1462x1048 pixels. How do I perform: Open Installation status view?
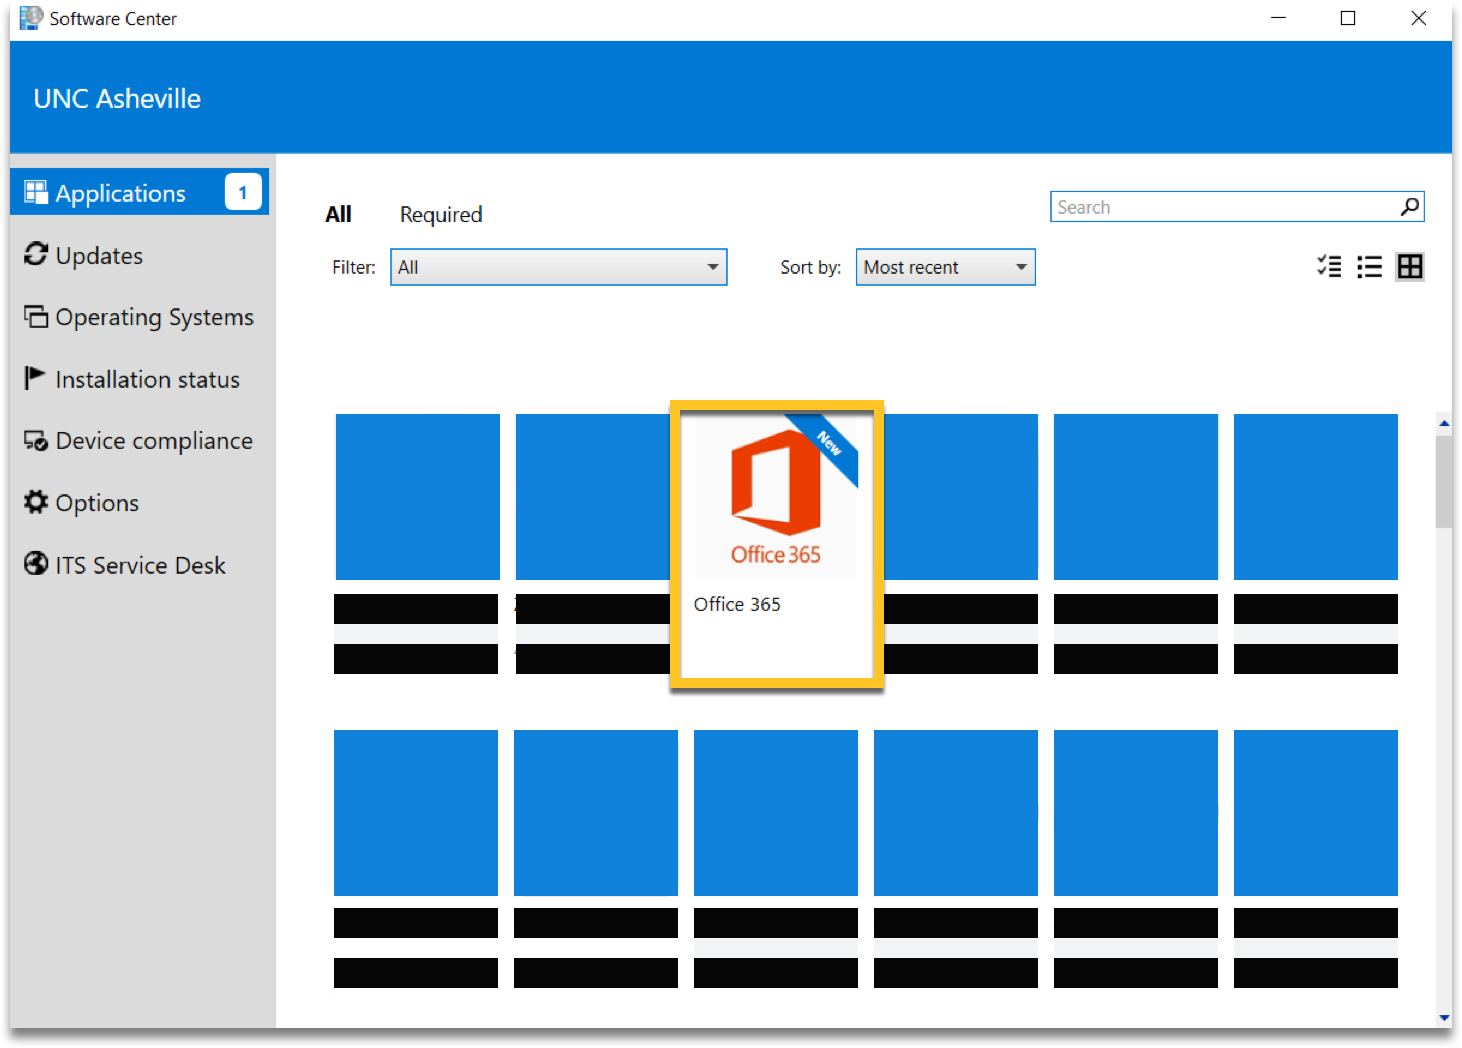point(34,378)
